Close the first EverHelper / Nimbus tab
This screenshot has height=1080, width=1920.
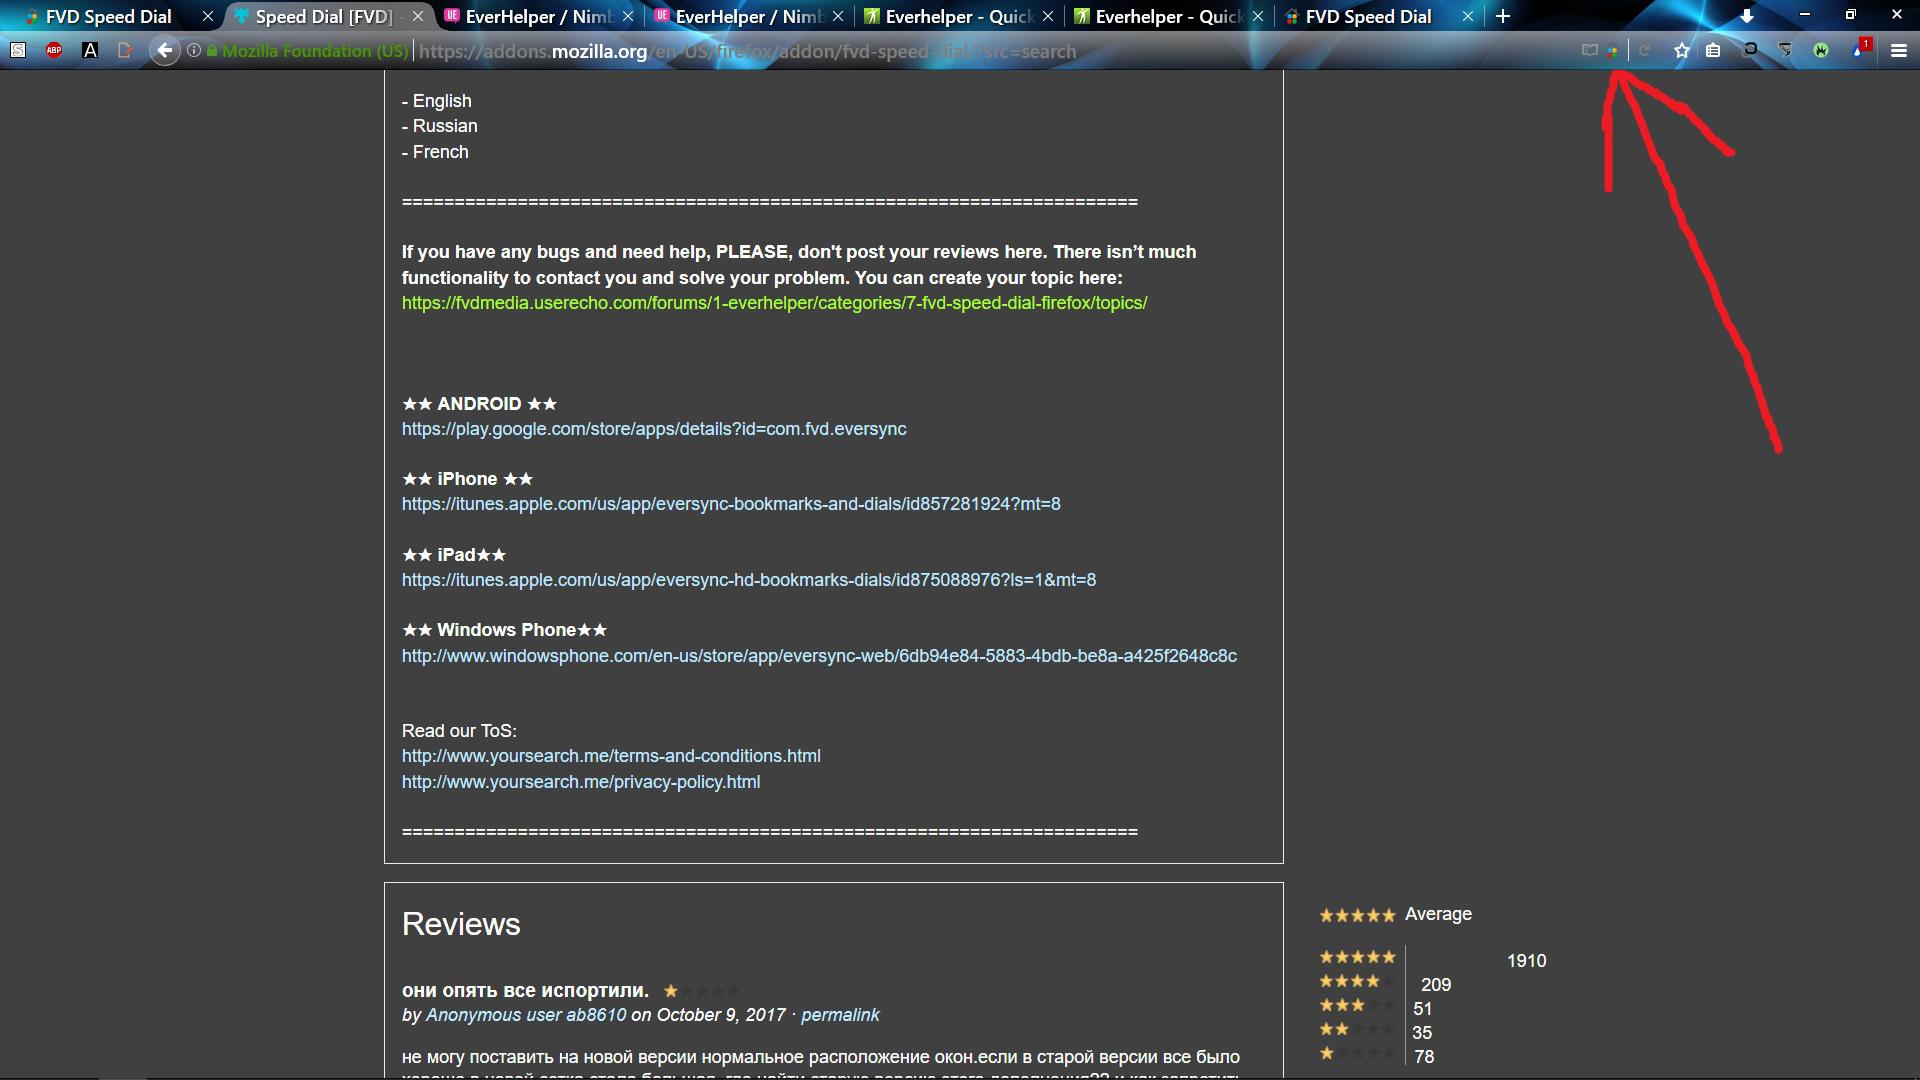[628, 16]
